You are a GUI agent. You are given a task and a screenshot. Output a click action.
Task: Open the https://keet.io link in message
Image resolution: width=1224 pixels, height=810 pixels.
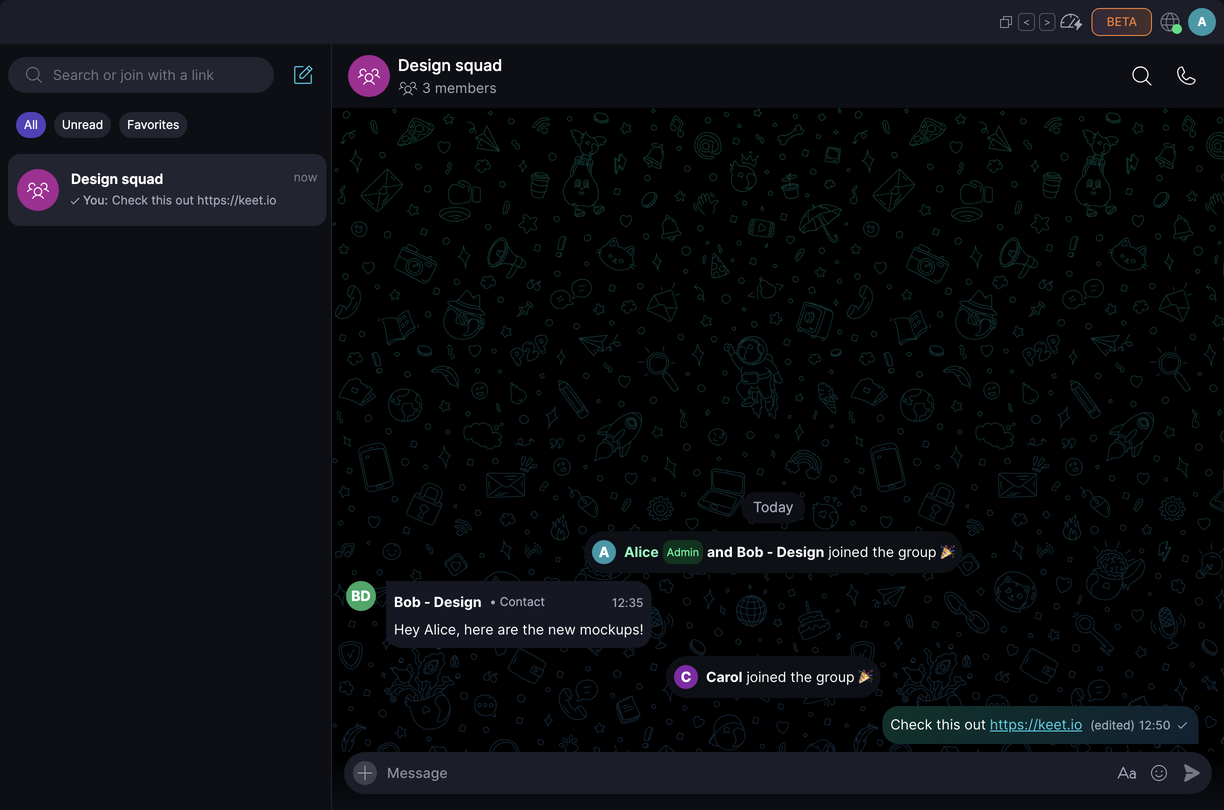pos(1036,725)
